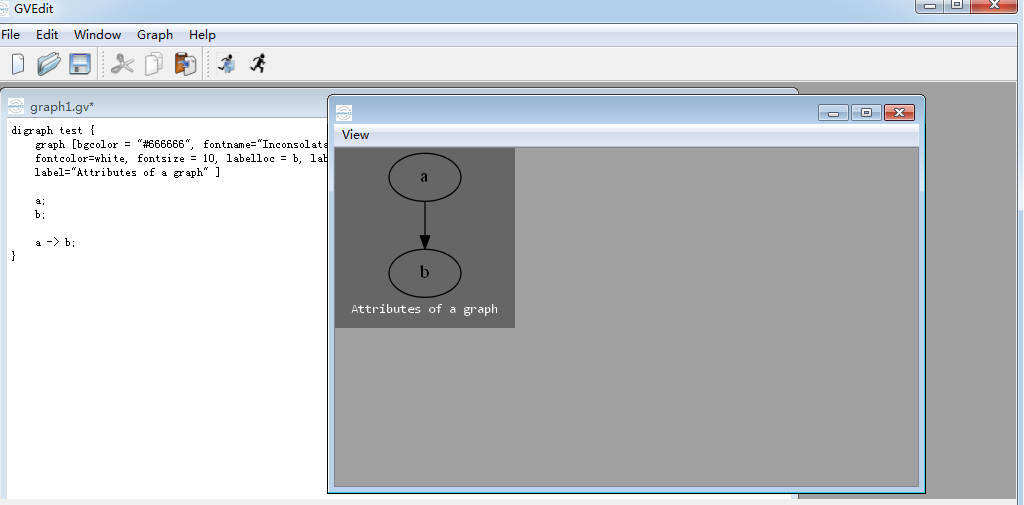Click the "digraph test {" code line

(53, 131)
